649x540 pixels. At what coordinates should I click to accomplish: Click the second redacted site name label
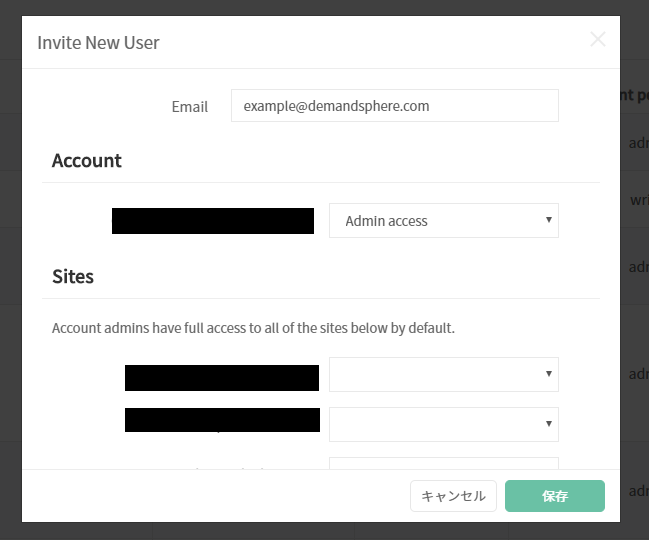pos(222,420)
